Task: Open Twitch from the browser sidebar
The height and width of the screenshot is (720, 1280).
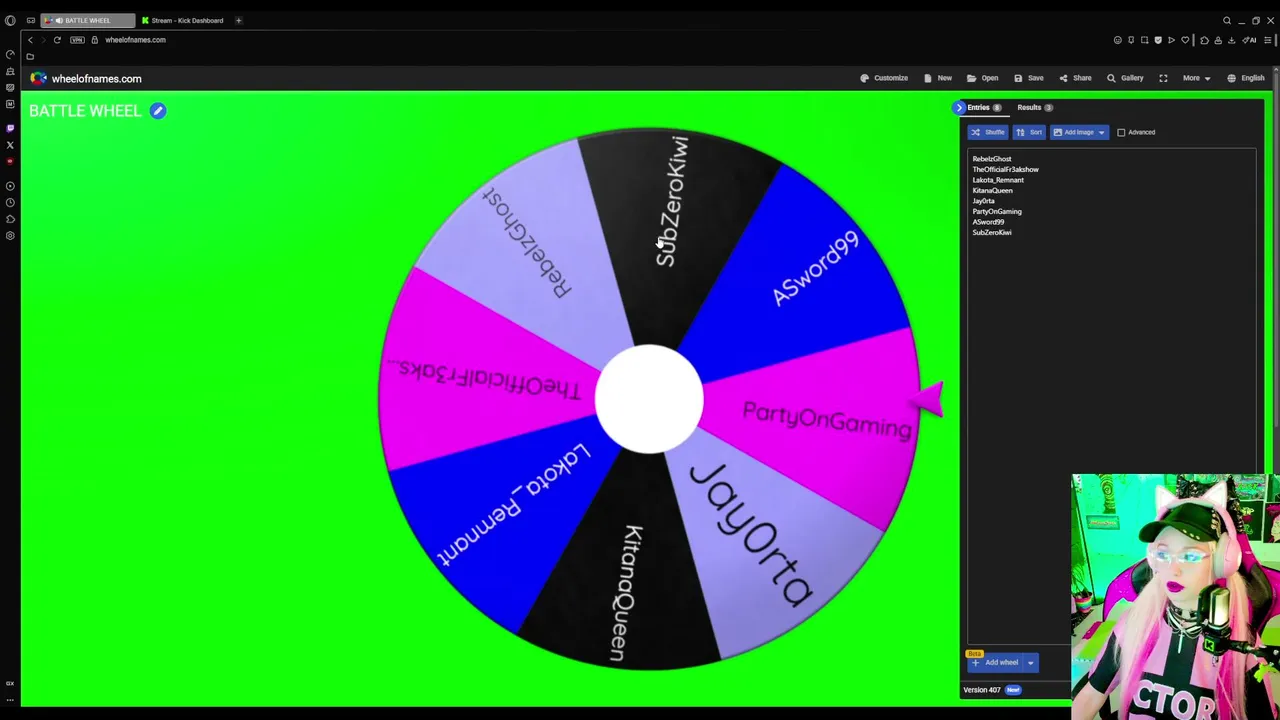Action: (10, 127)
